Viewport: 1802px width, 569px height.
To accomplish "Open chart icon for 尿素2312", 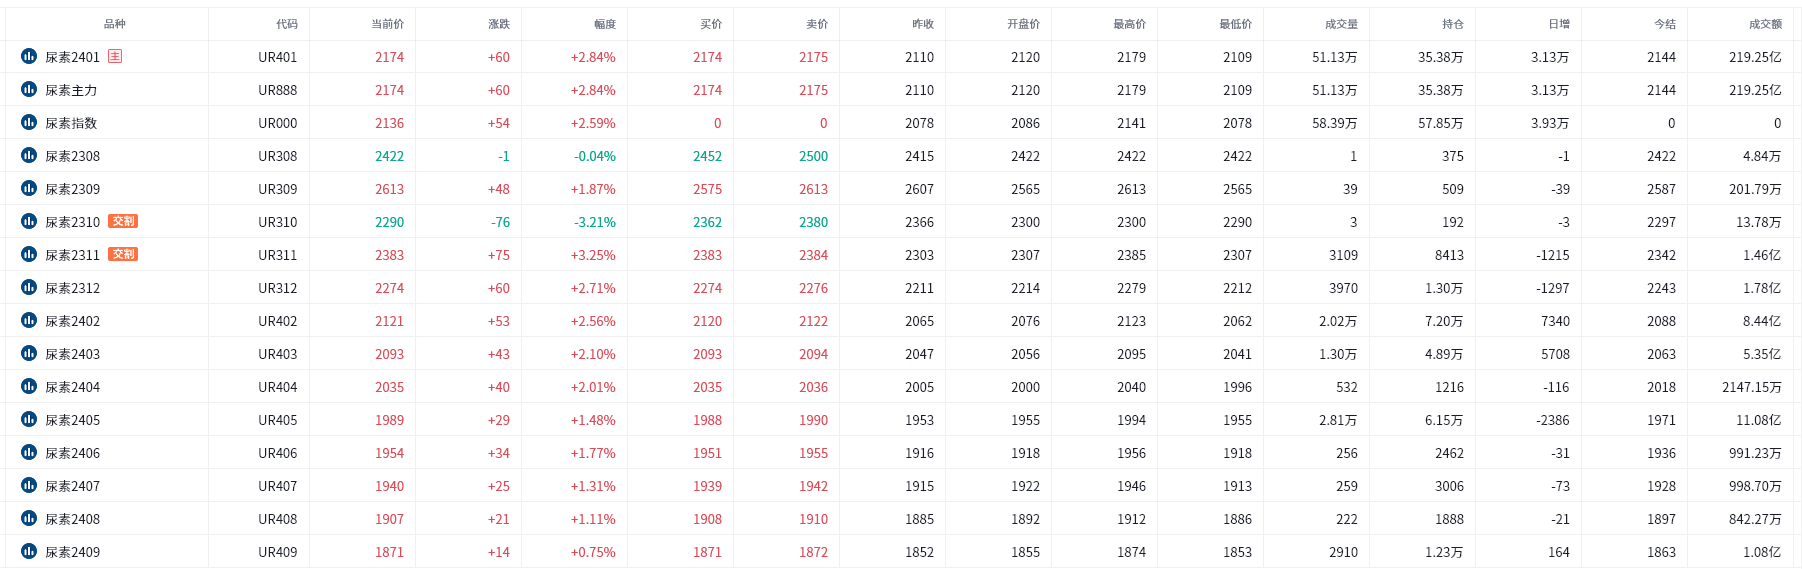I will pyautogui.click(x=29, y=287).
